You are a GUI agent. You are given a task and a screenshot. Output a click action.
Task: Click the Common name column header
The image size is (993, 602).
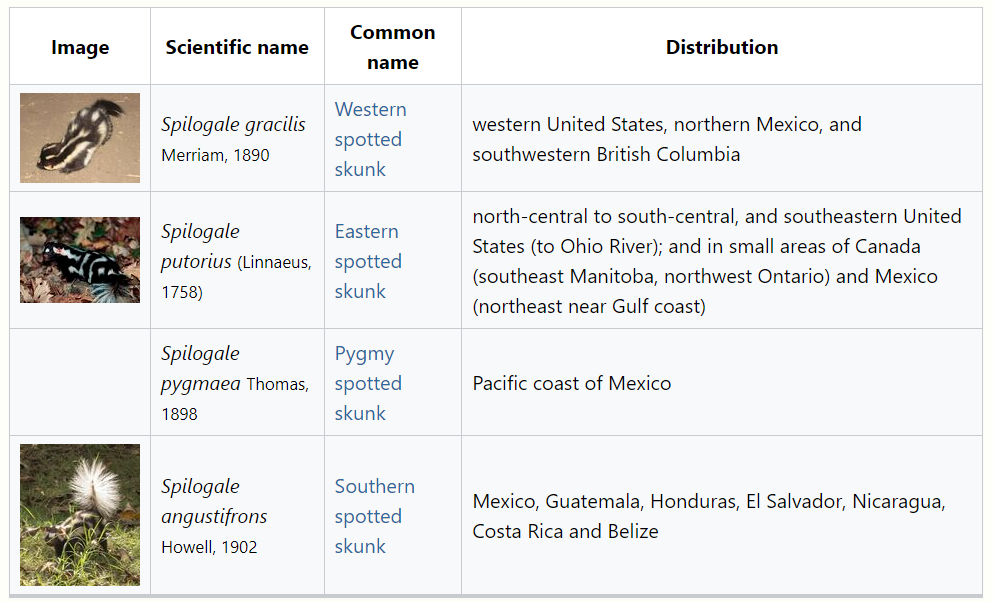coord(392,47)
